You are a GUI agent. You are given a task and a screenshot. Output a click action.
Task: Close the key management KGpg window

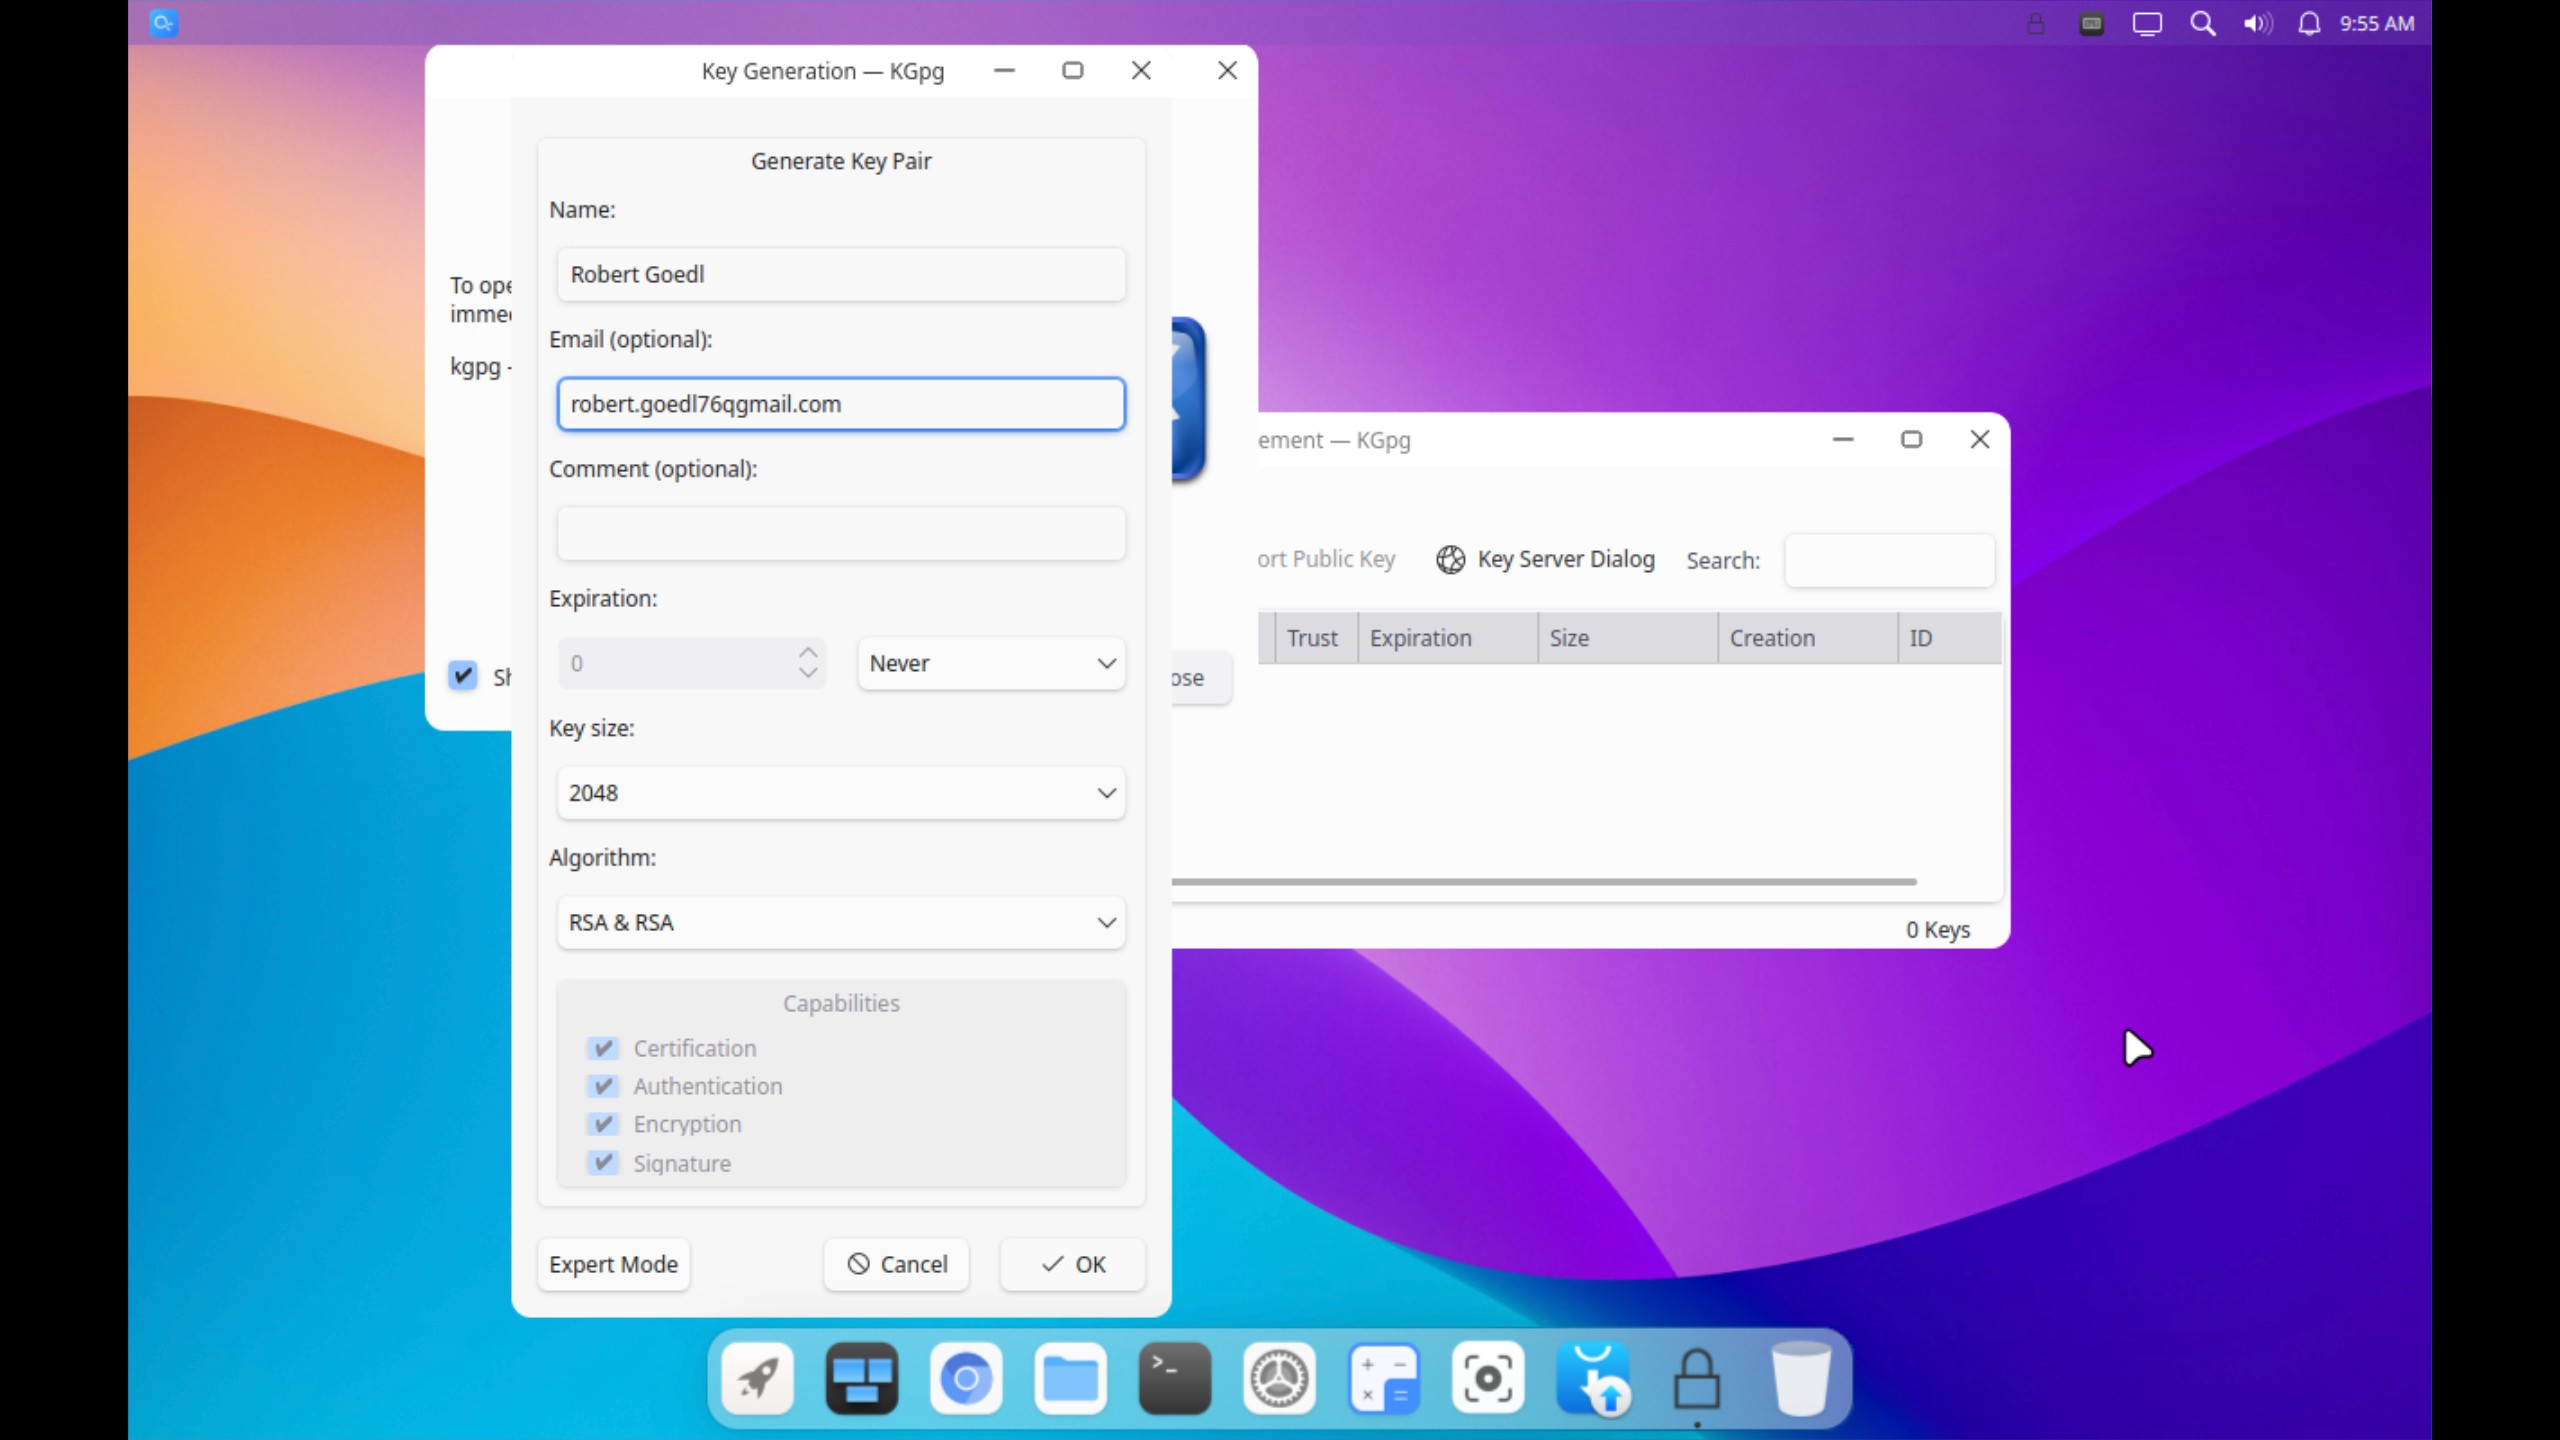click(1979, 439)
